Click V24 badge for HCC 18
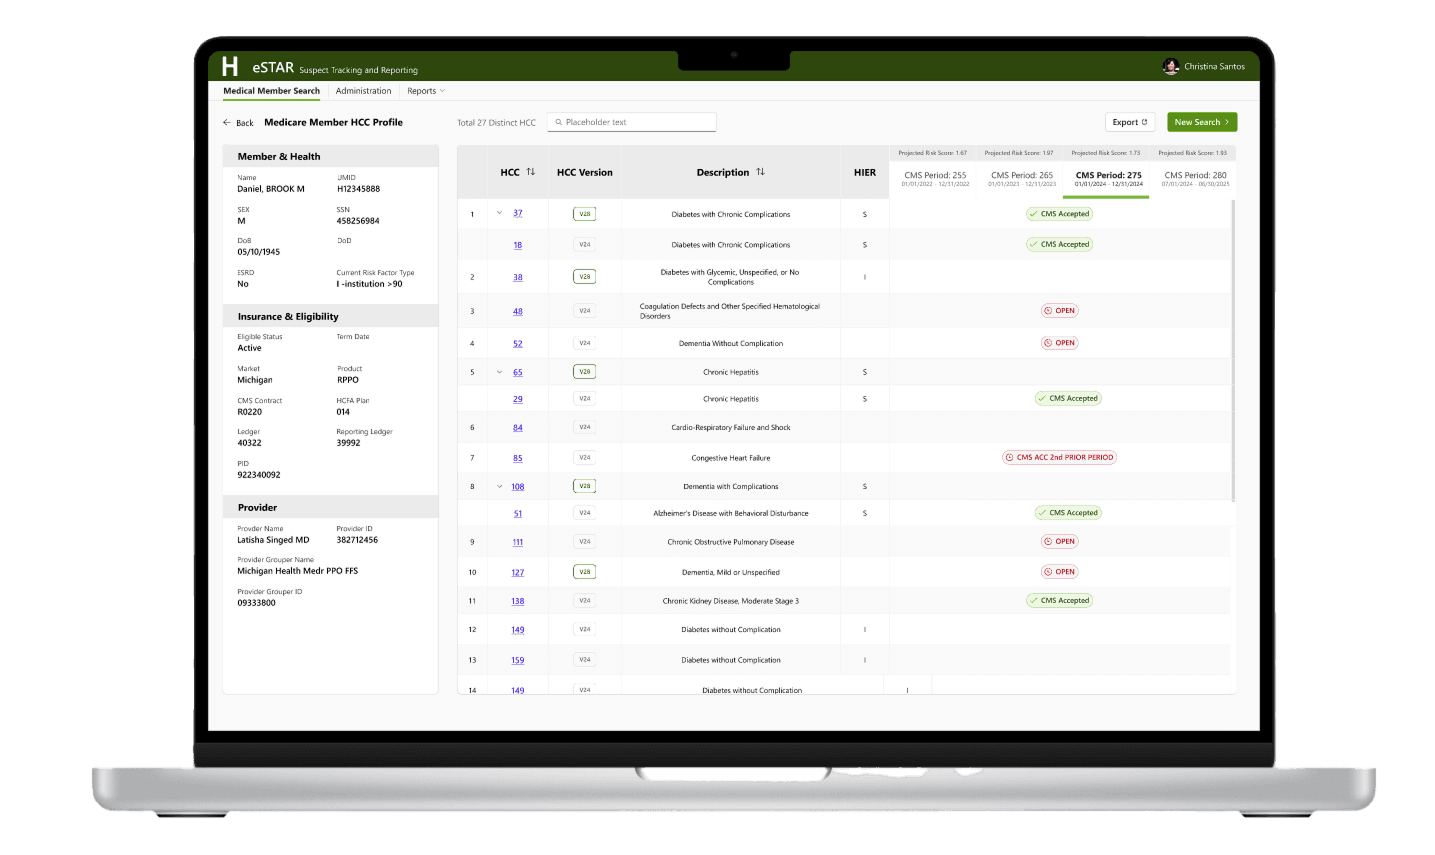The width and height of the screenshot is (1435, 855). (x=585, y=244)
